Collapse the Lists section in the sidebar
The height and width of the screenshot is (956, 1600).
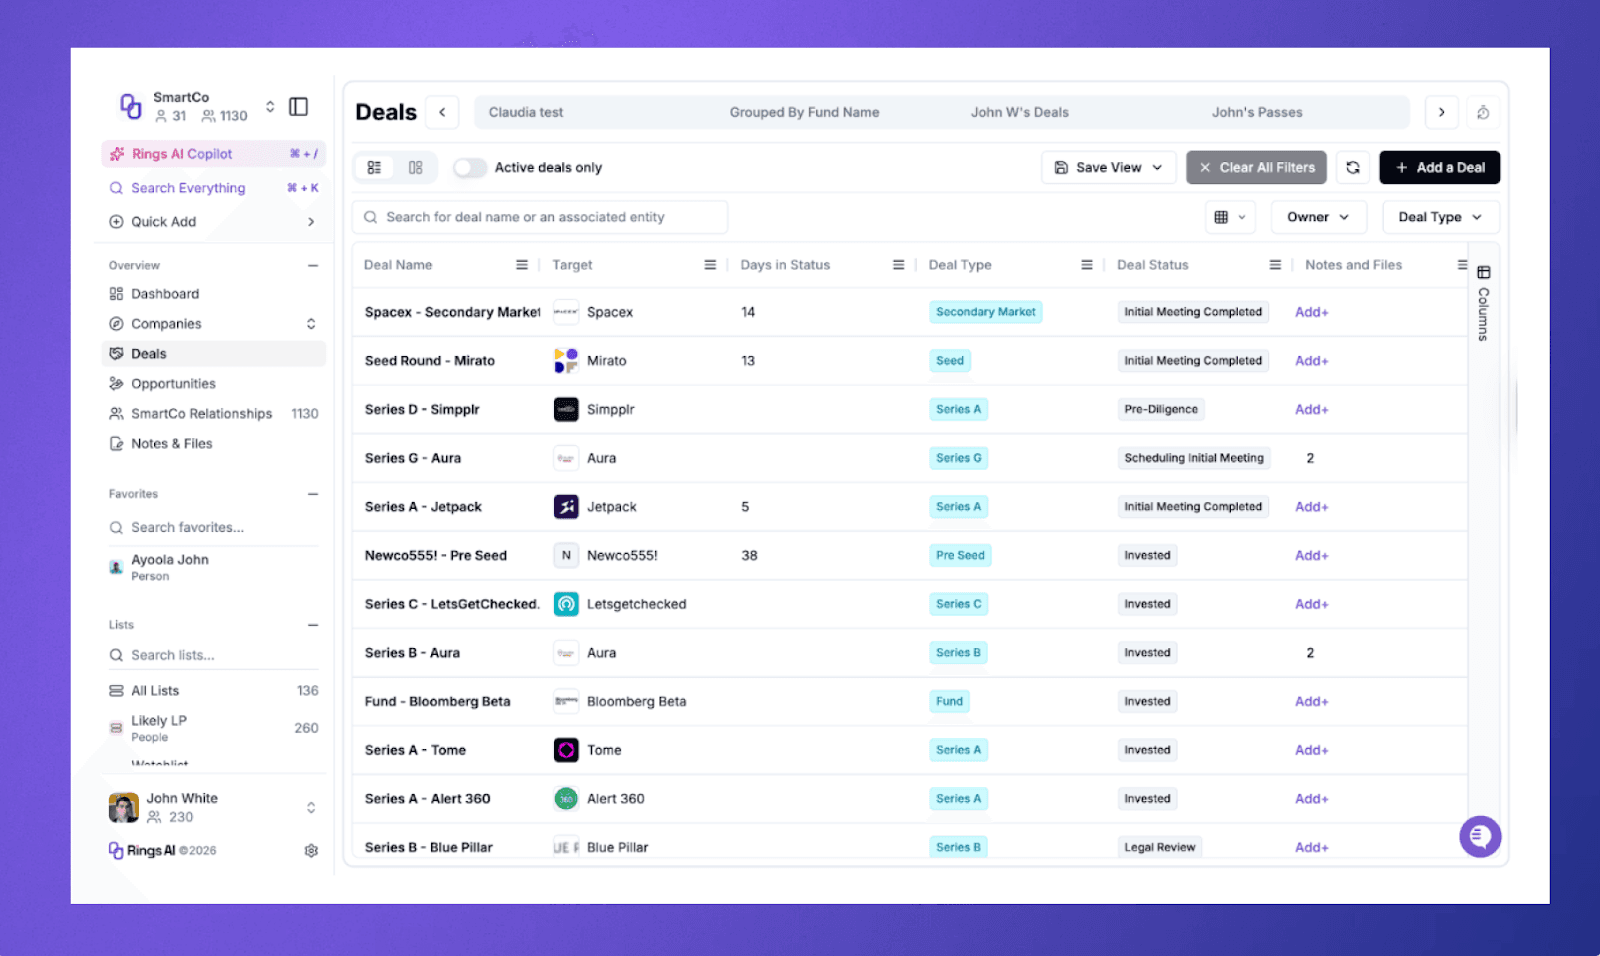[312, 624]
